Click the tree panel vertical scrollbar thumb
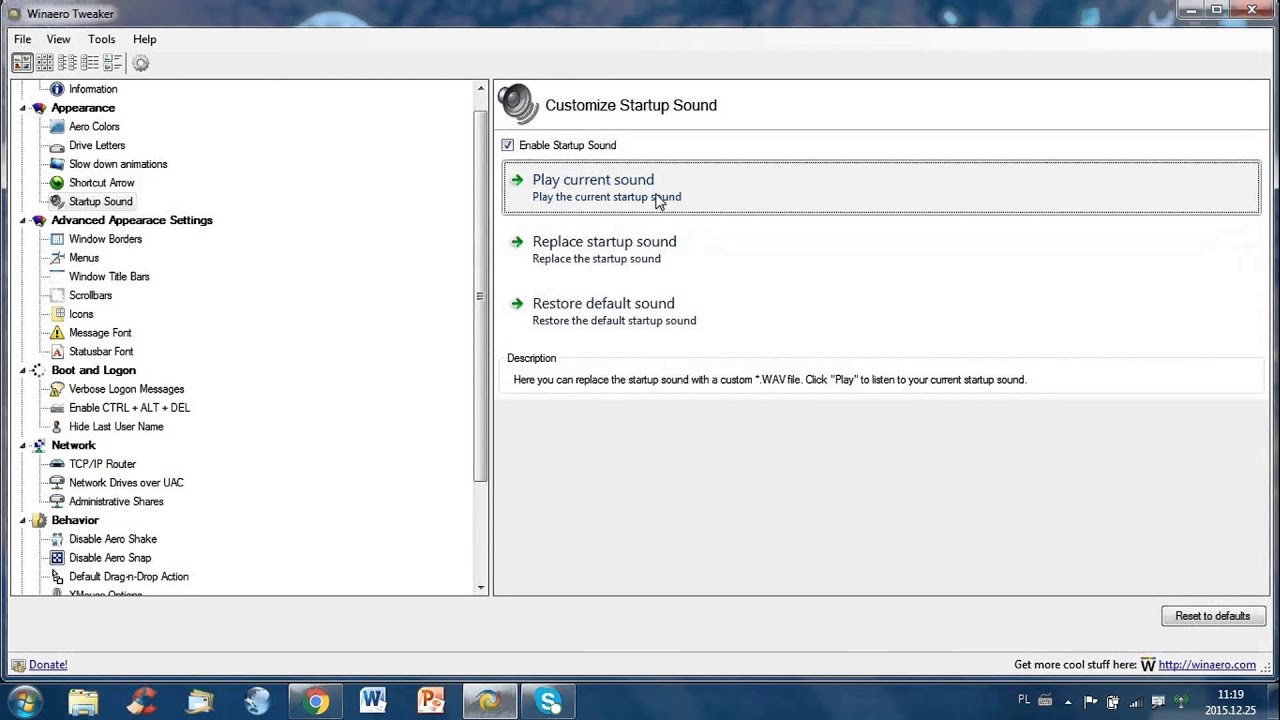 tap(480, 296)
